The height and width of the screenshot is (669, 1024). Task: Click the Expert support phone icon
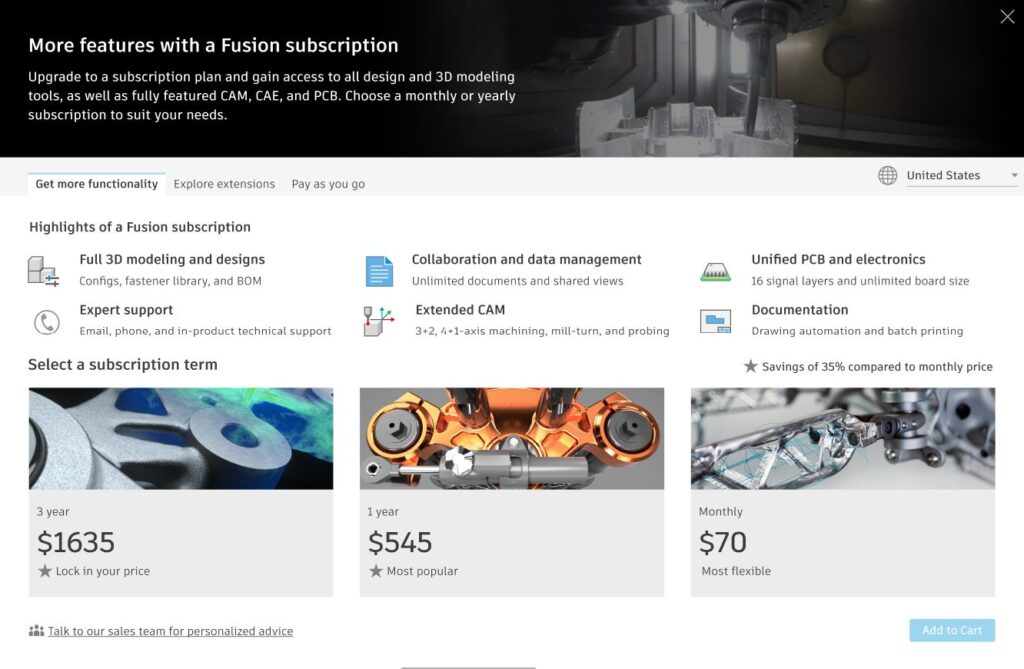(x=46, y=322)
